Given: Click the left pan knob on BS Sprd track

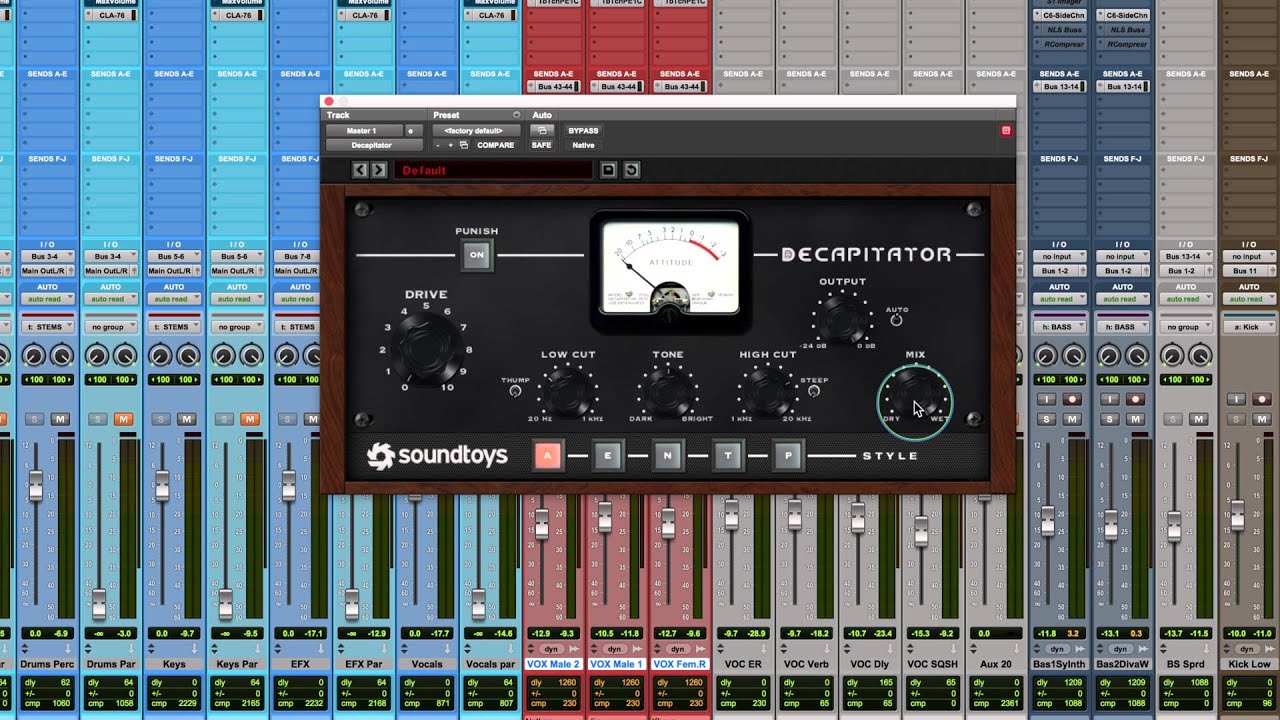Looking at the screenshot, I should pos(1172,355).
